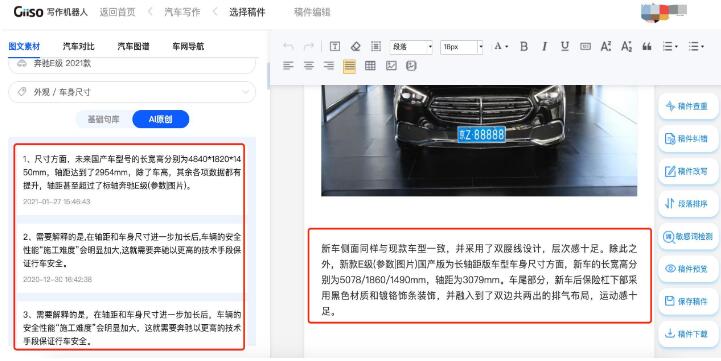Toggle bold formatting
Viewport: 721px width, 361px height.
click(524, 46)
